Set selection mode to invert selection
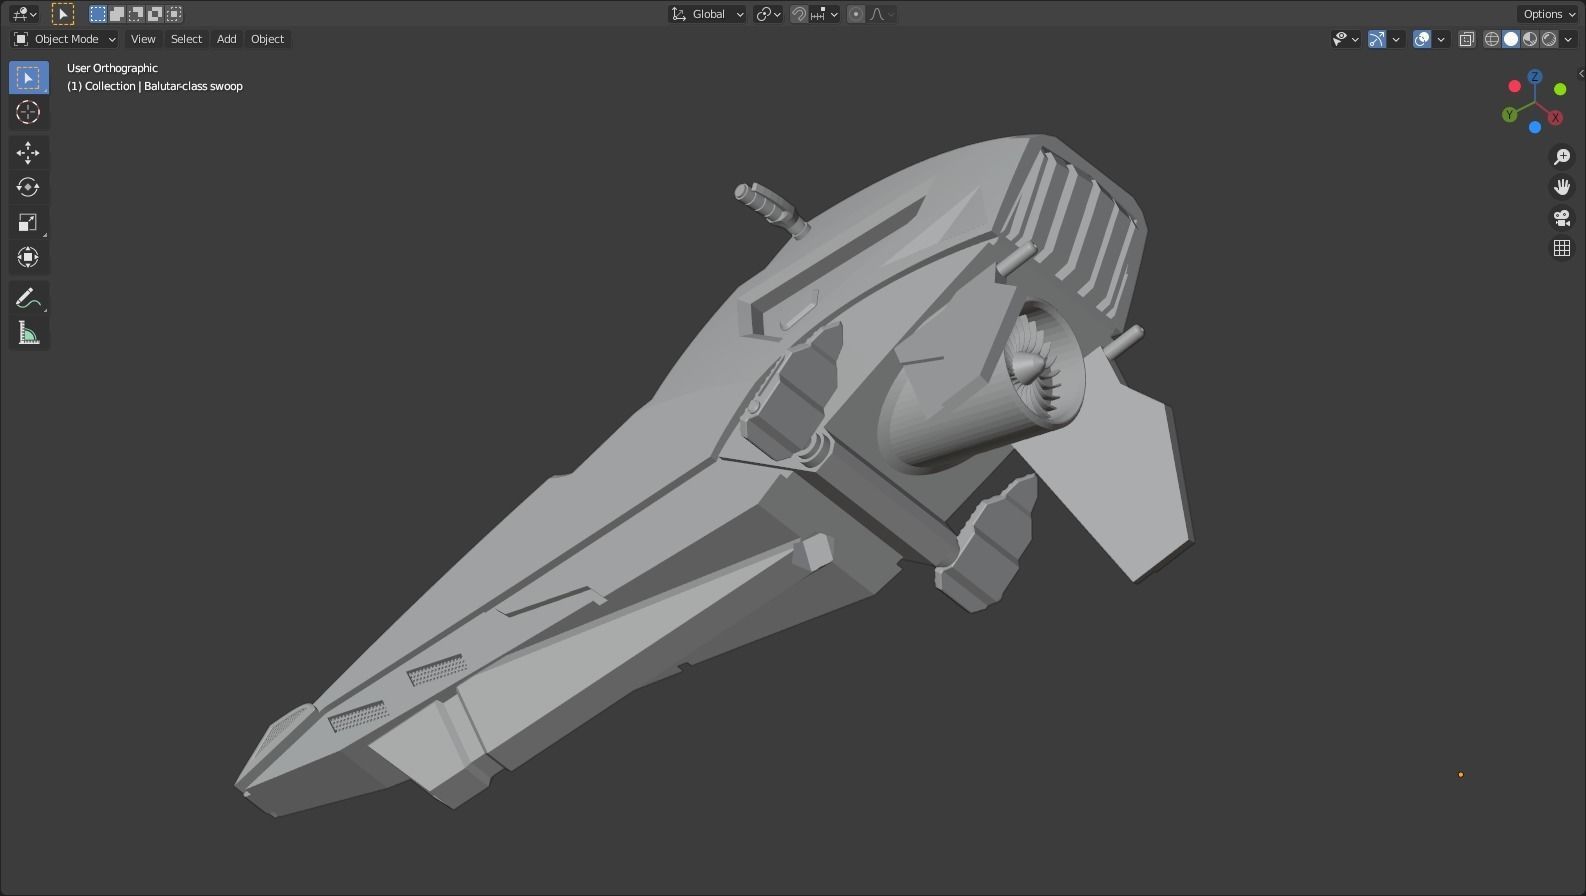Screen dimensions: 1586x896 pyautogui.click(x=155, y=14)
